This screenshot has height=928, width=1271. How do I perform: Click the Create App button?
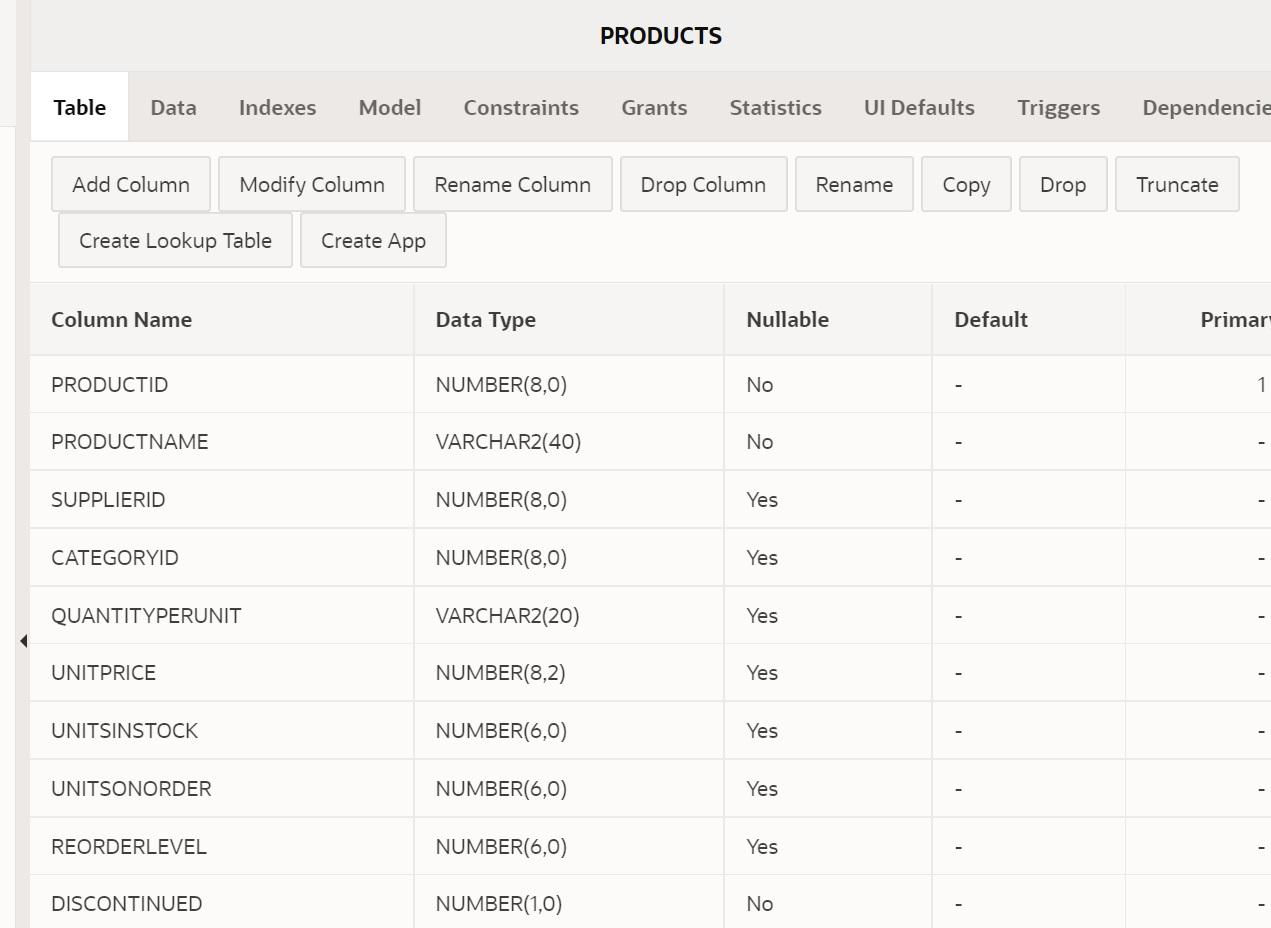pyautogui.click(x=373, y=240)
